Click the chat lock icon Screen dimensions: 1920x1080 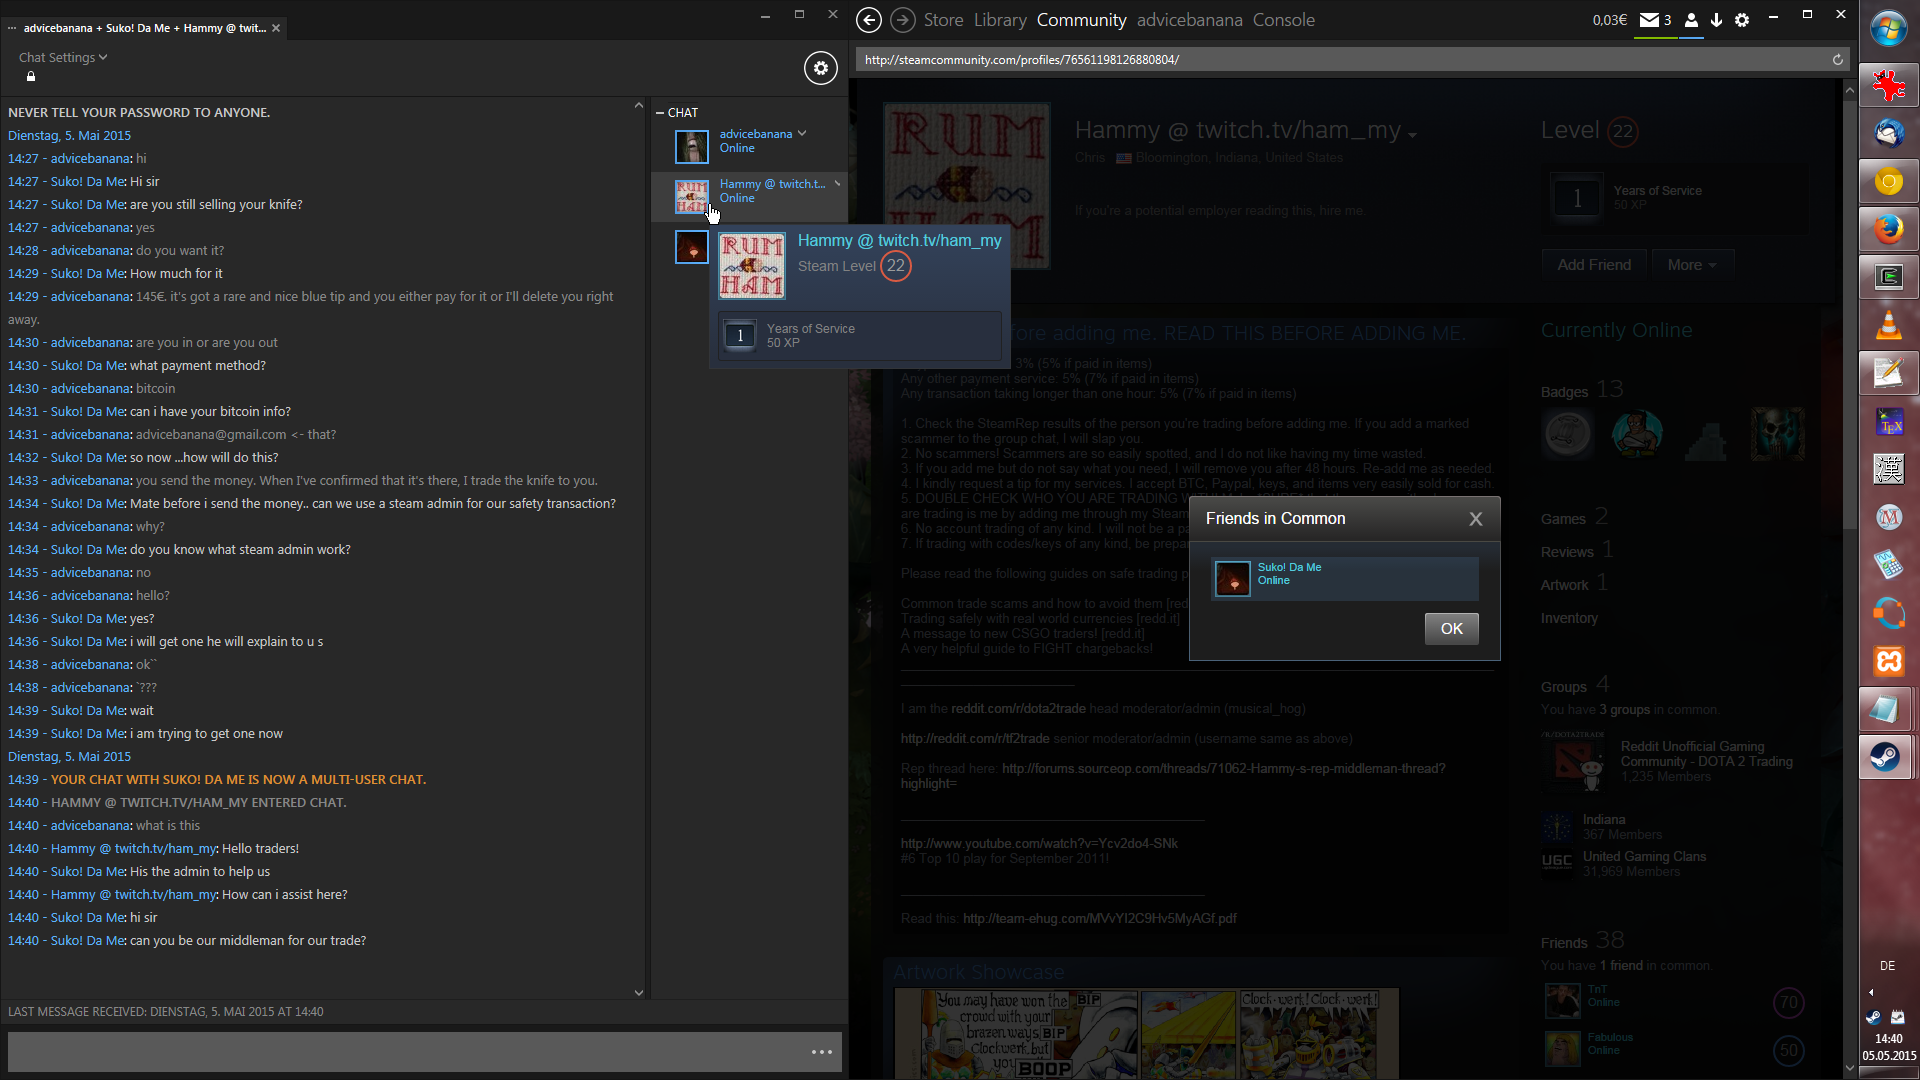coord(31,77)
